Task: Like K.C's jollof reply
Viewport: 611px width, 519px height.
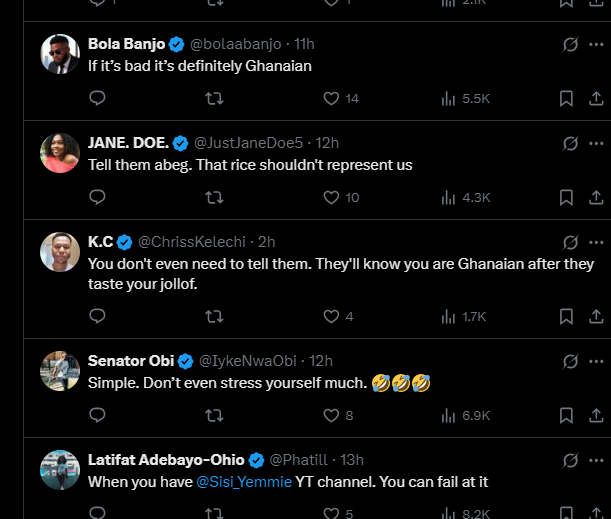Action: pyautogui.click(x=332, y=317)
